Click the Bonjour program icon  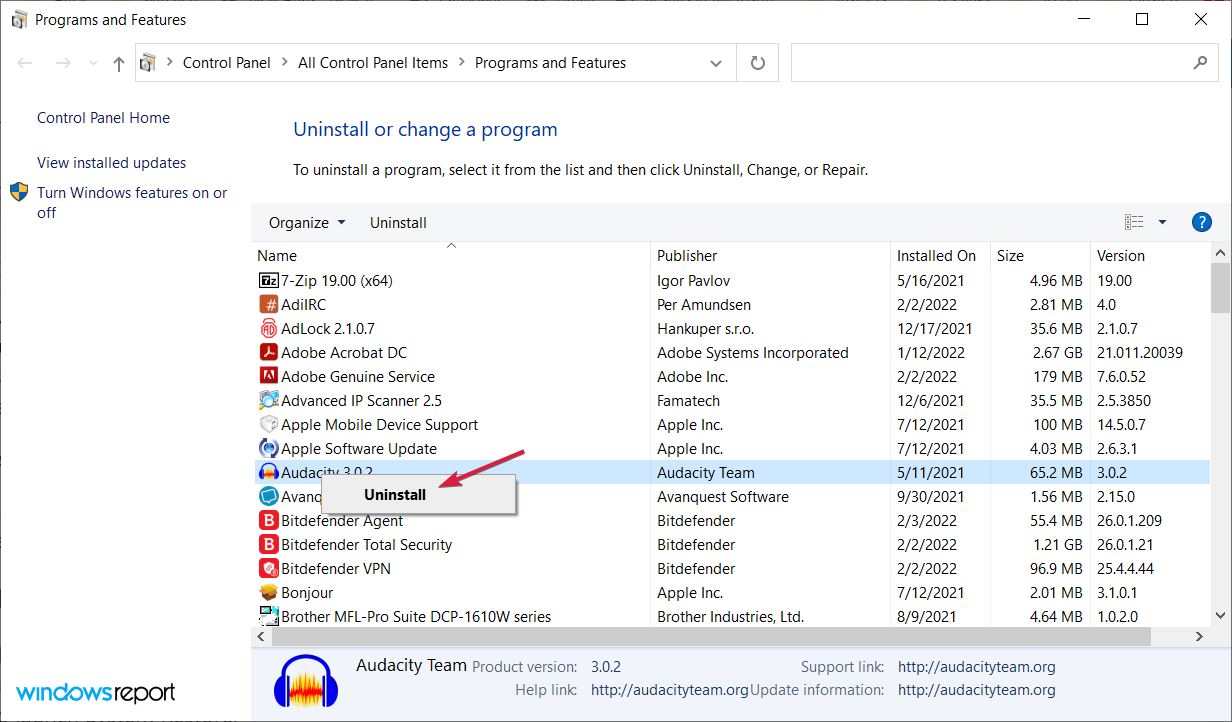pyautogui.click(x=268, y=593)
